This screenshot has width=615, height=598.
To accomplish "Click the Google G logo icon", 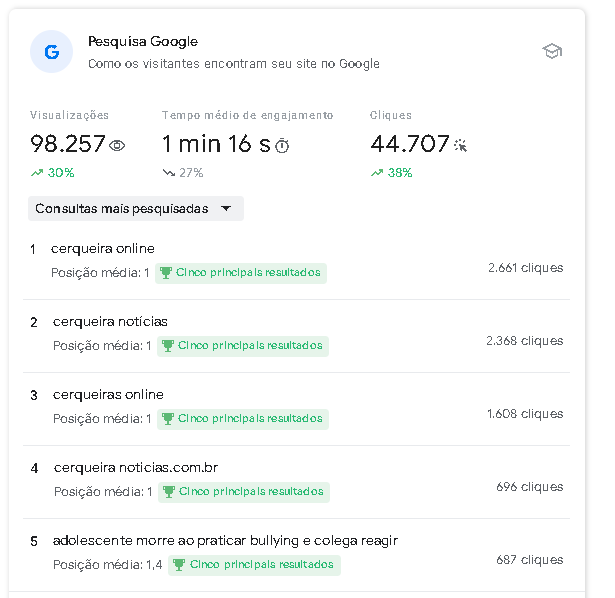I will (51, 52).
